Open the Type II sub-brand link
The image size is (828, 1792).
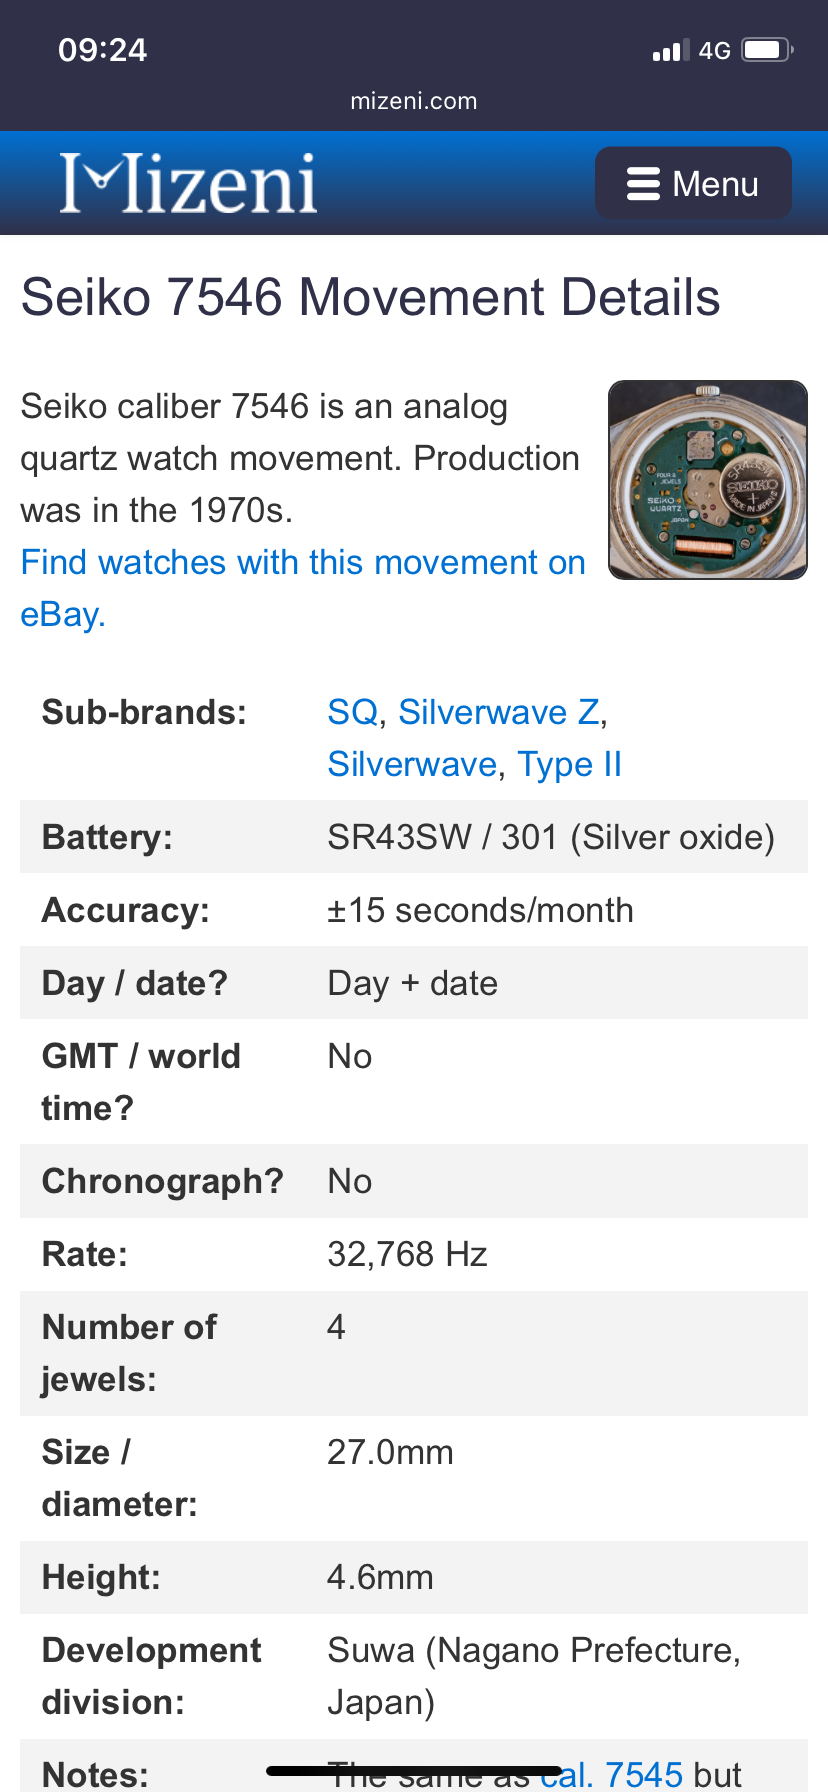569,764
